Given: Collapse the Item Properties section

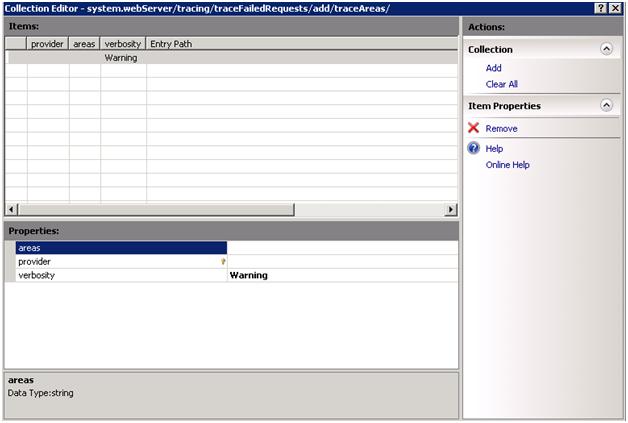Looking at the screenshot, I should (606, 105).
